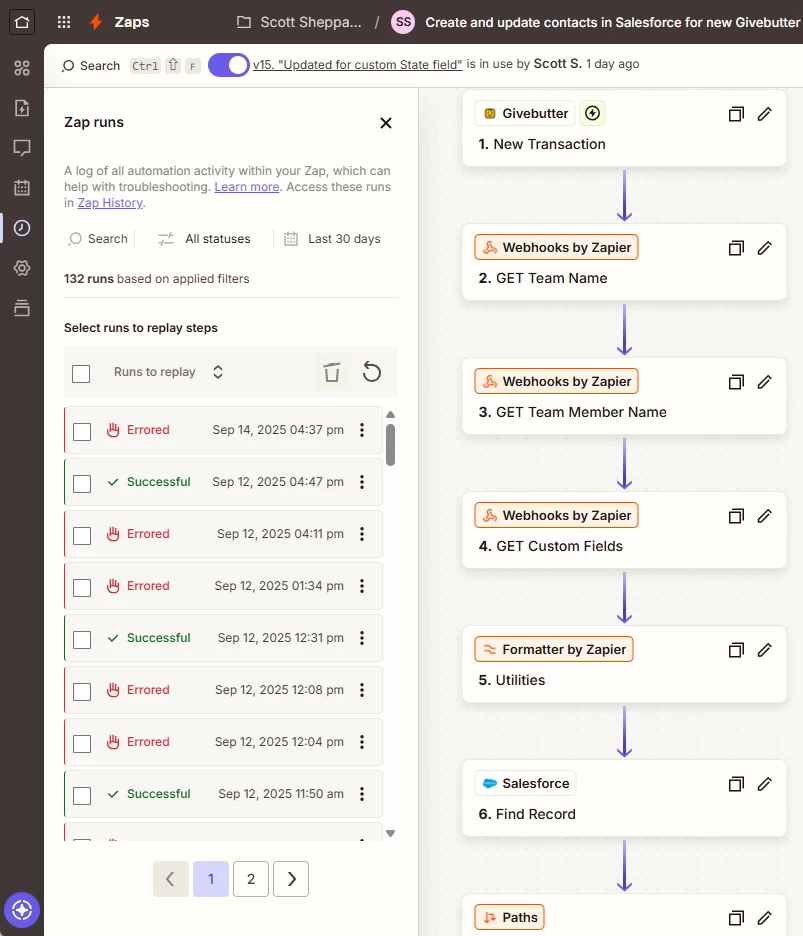Replay the selected runs with the circular arrow icon
Image resolution: width=803 pixels, height=936 pixels.
click(x=372, y=372)
